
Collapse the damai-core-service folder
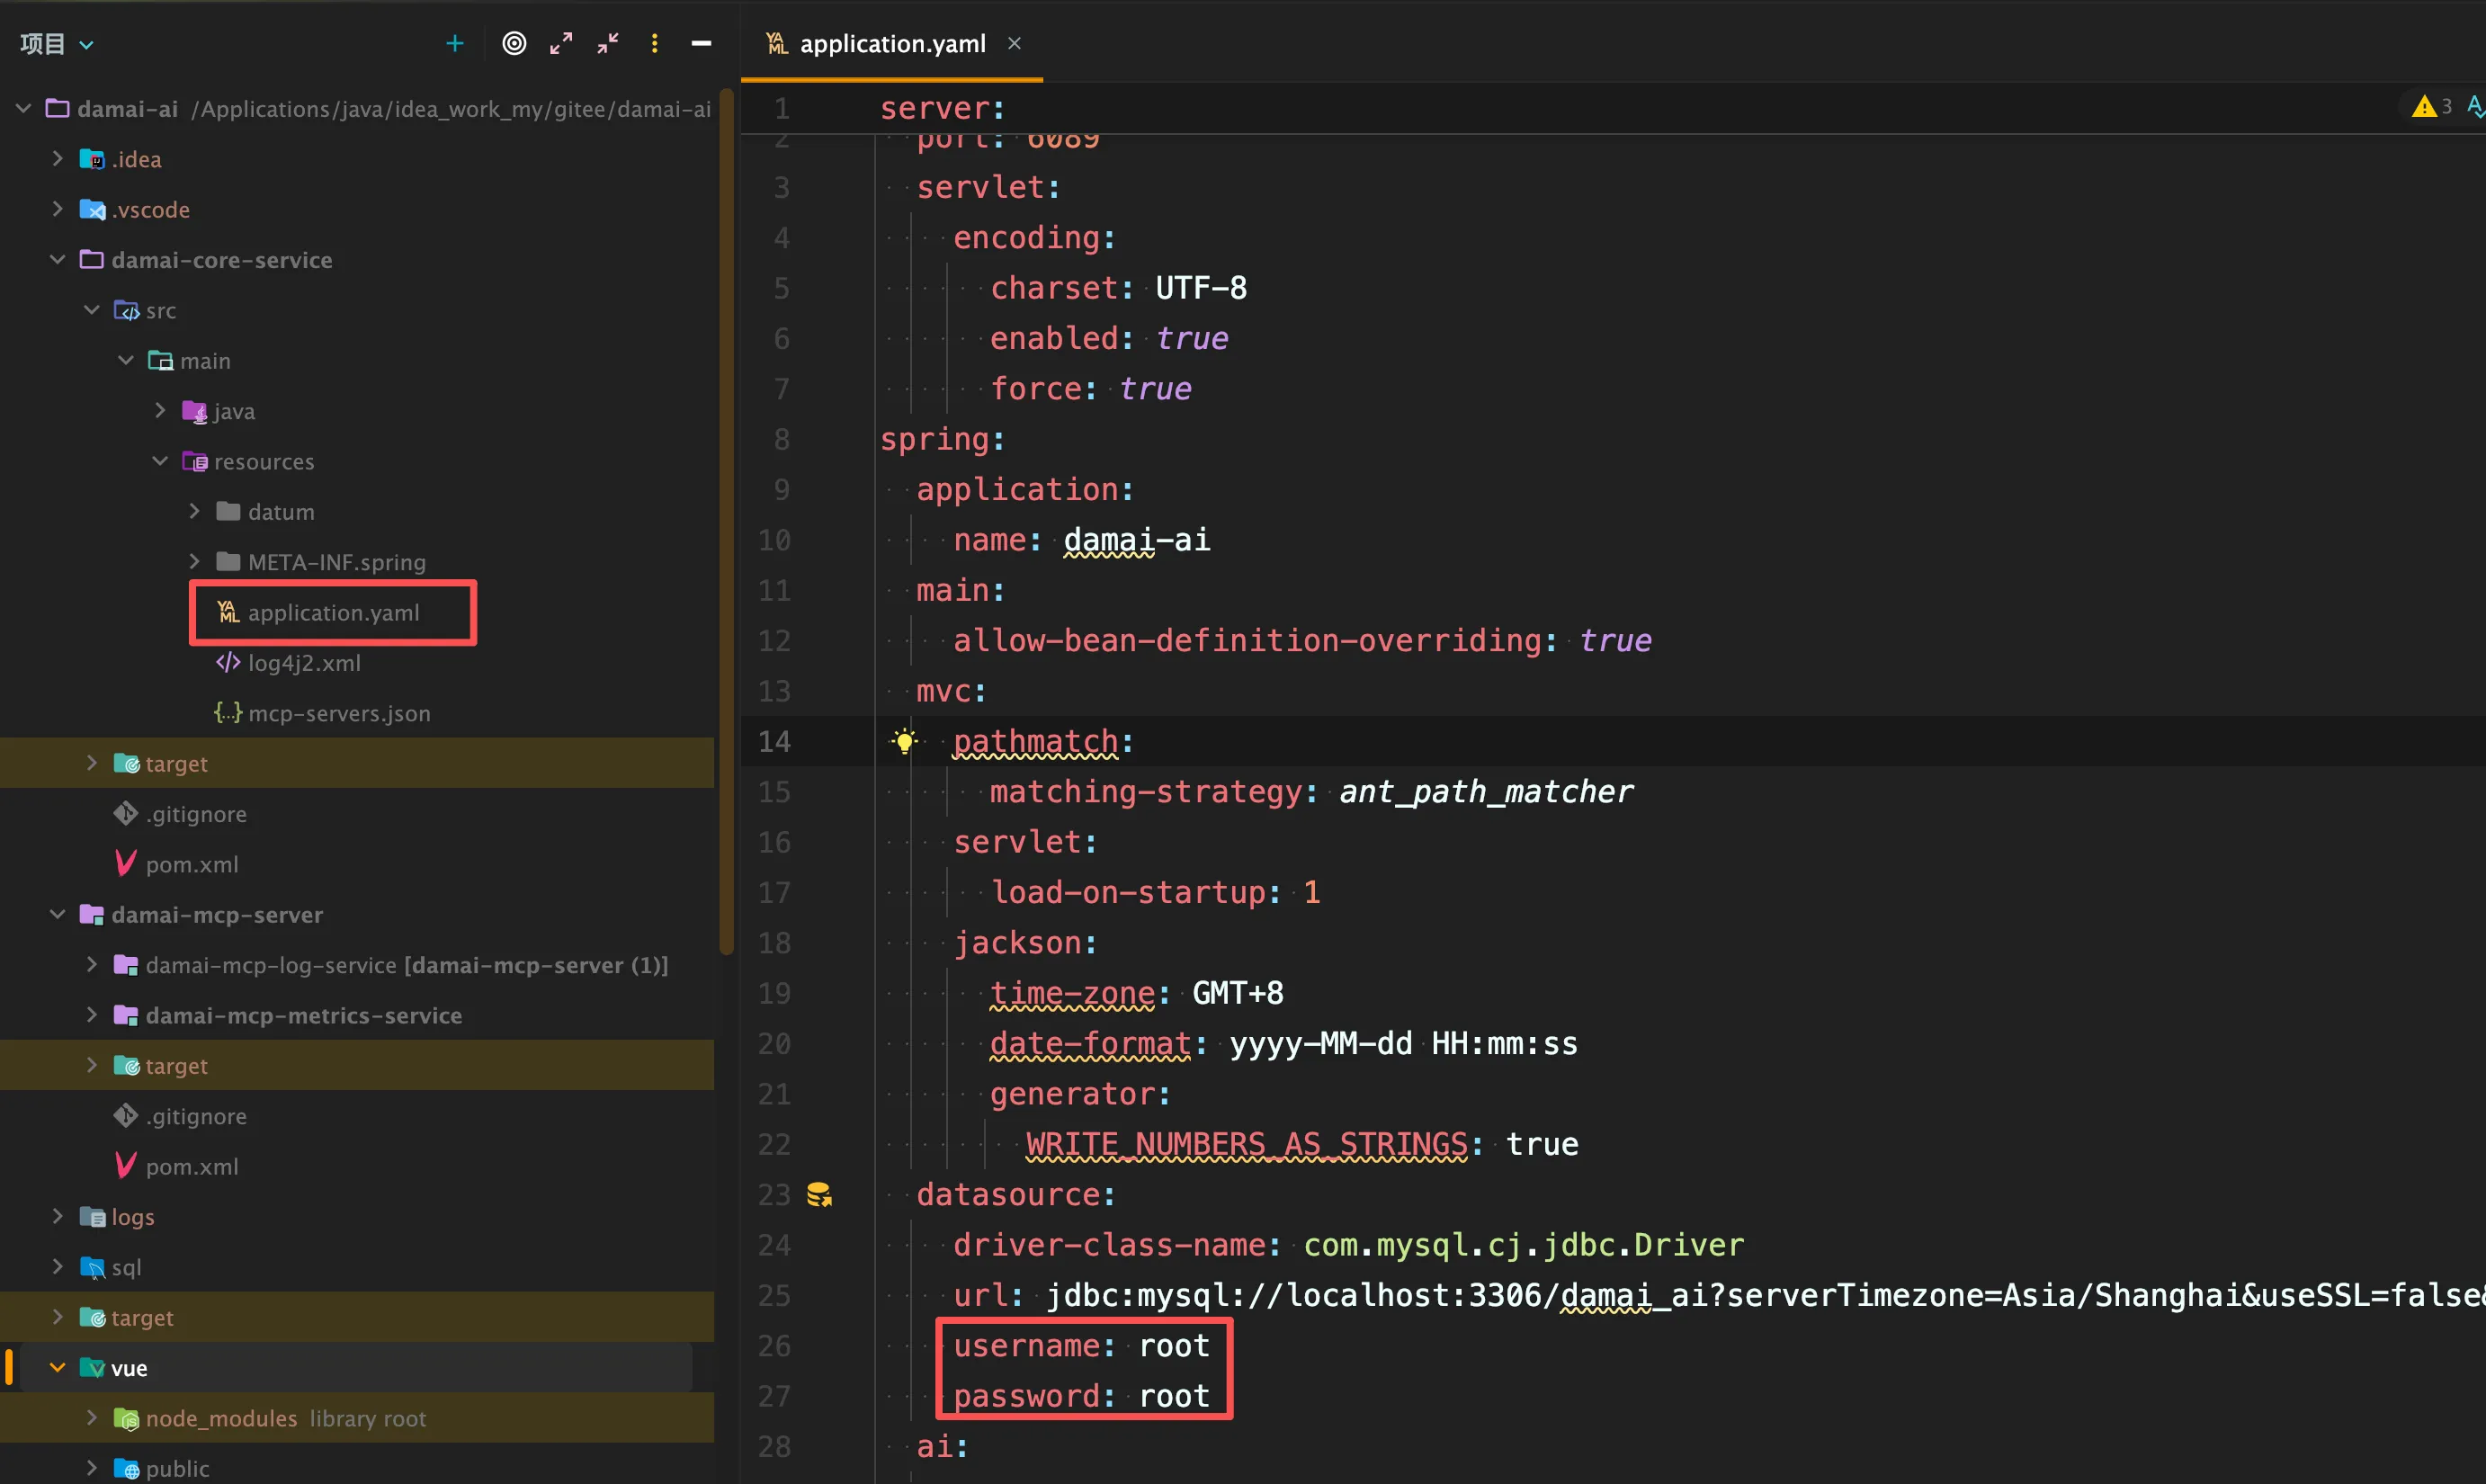point(57,260)
